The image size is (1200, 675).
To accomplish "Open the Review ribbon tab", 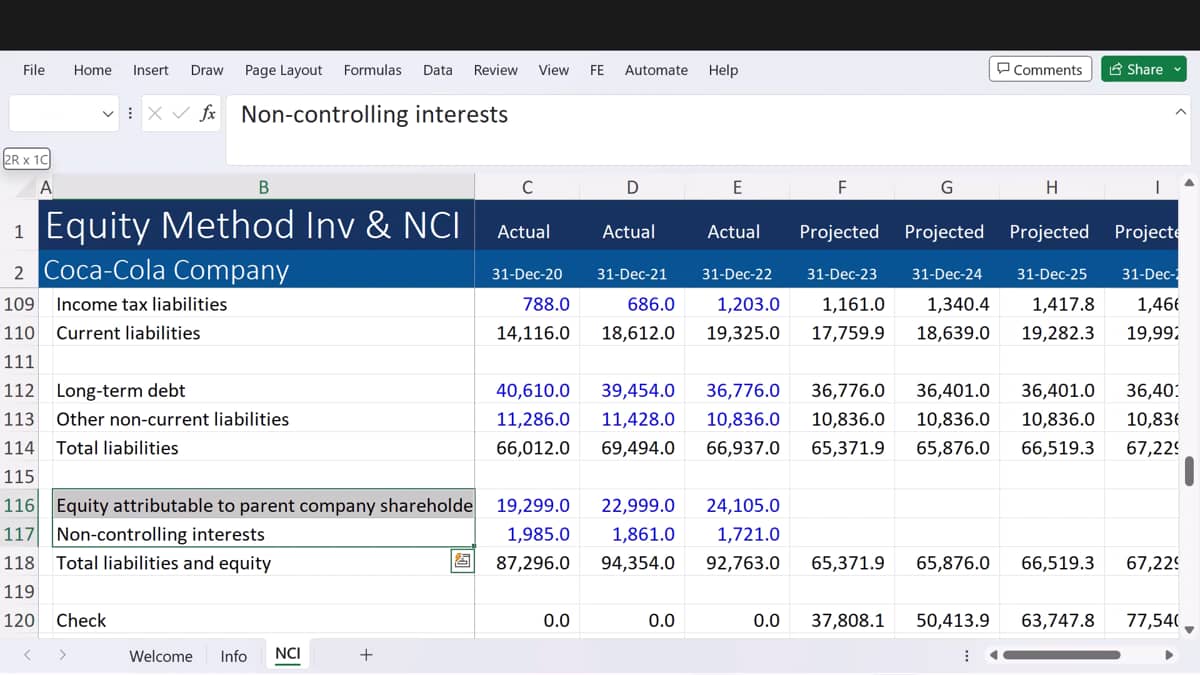I will 495,70.
